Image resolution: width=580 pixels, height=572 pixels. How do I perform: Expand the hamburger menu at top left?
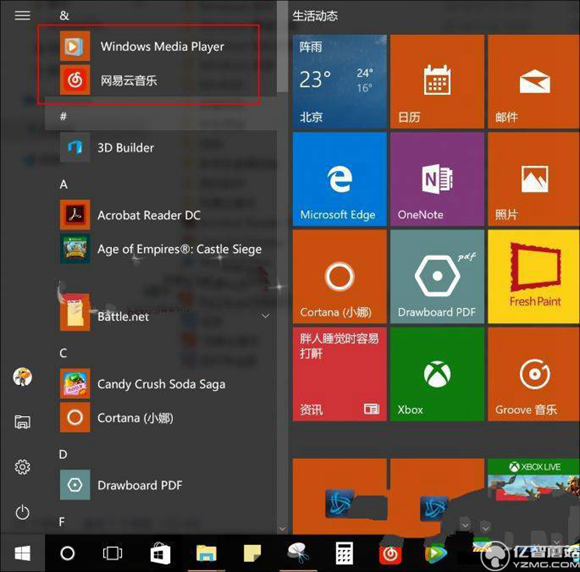click(22, 16)
